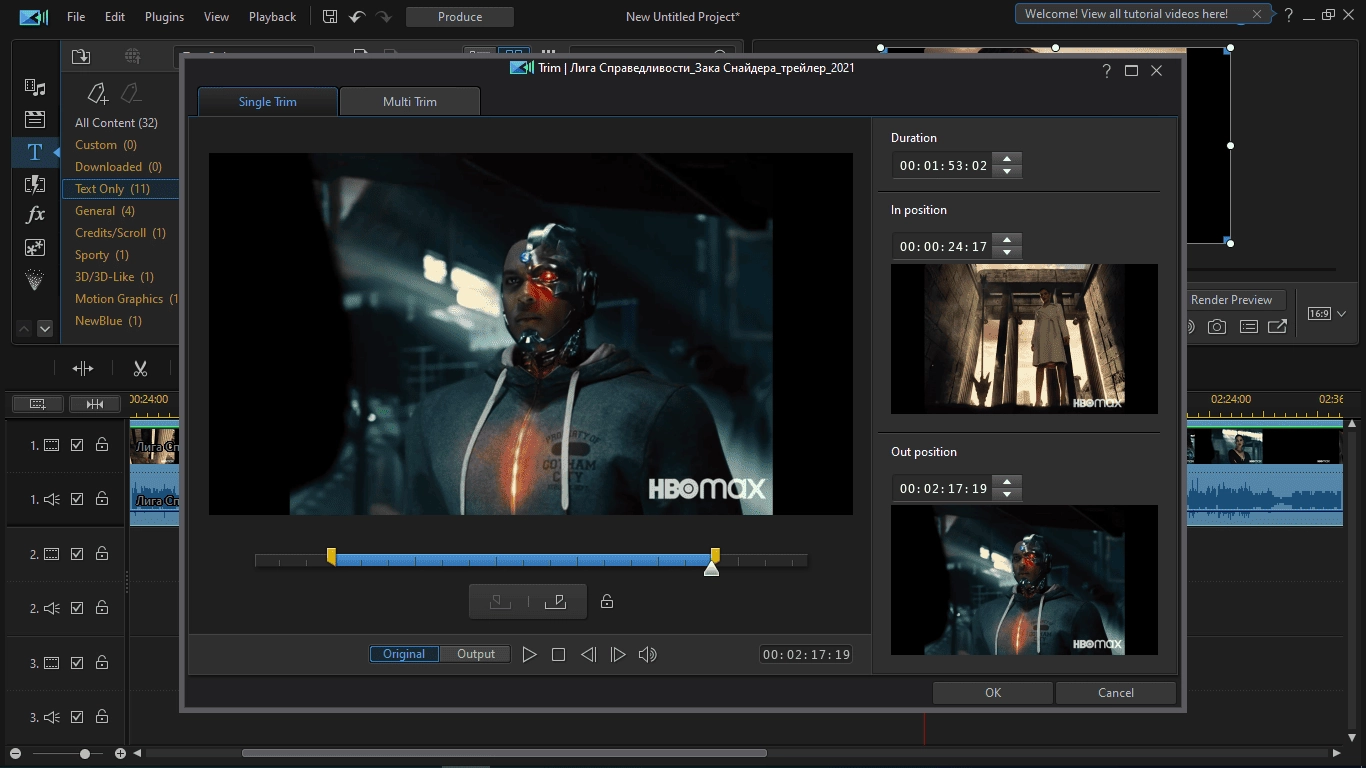Switch to the Single Trim tab

(x=267, y=101)
